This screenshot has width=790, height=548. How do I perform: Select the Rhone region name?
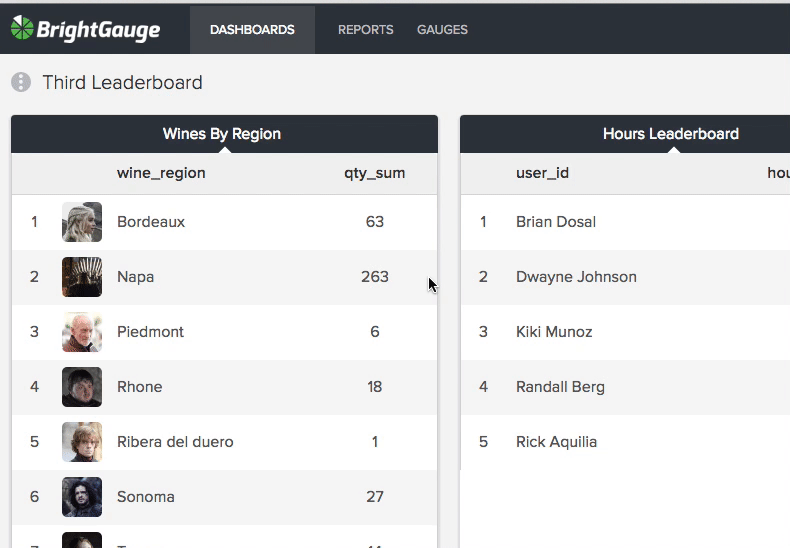pyautogui.click(x=140, y=387)
